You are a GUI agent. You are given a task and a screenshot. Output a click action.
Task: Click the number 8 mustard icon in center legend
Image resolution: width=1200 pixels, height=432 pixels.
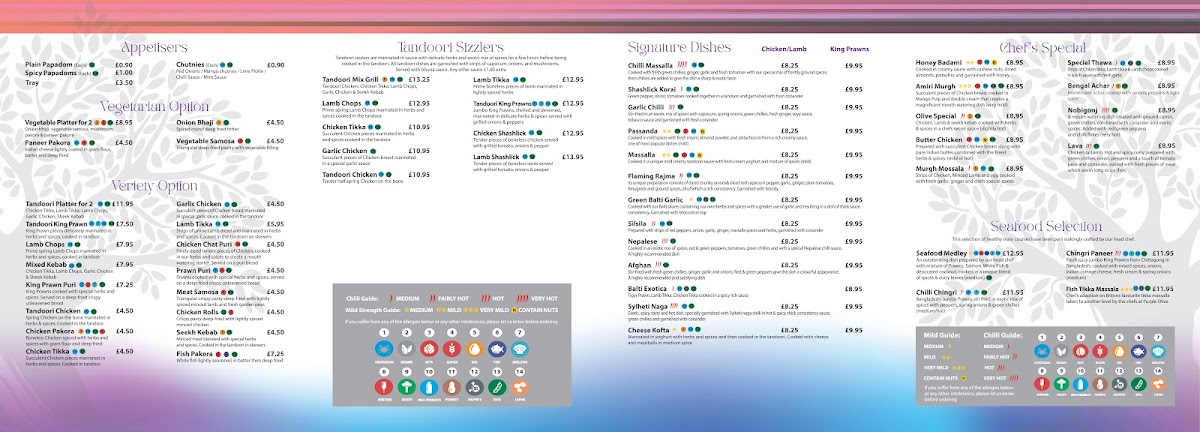[x=384, y=387]
